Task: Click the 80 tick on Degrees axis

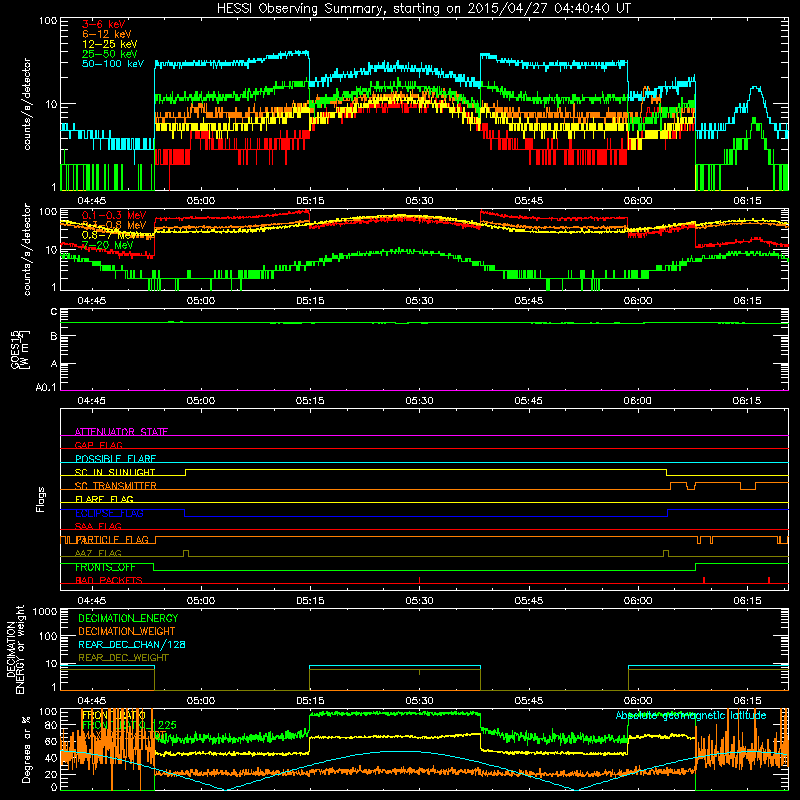Action: pos(51,725)
